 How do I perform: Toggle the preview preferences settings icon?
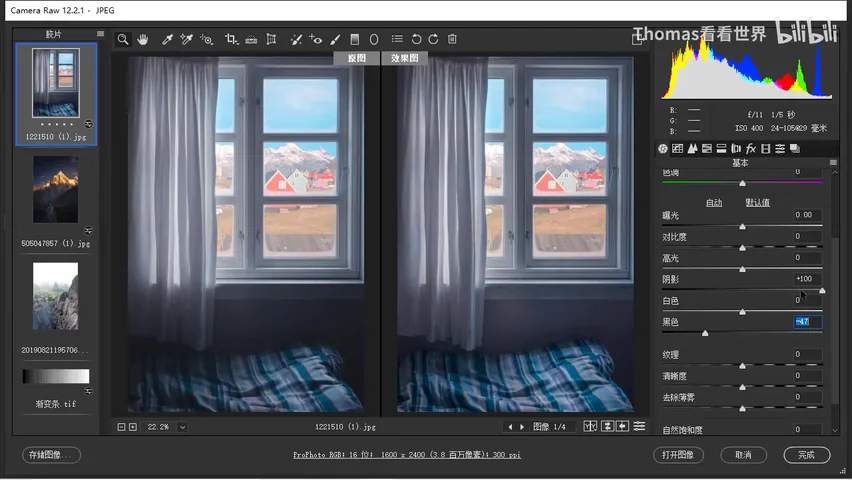[640, 427]
